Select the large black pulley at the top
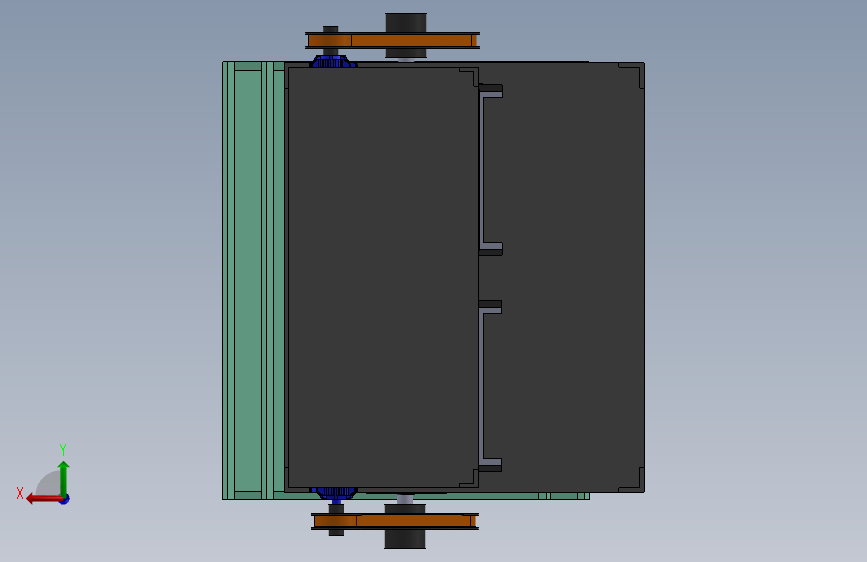Viewport: 867px width, 562px height. 406,23
